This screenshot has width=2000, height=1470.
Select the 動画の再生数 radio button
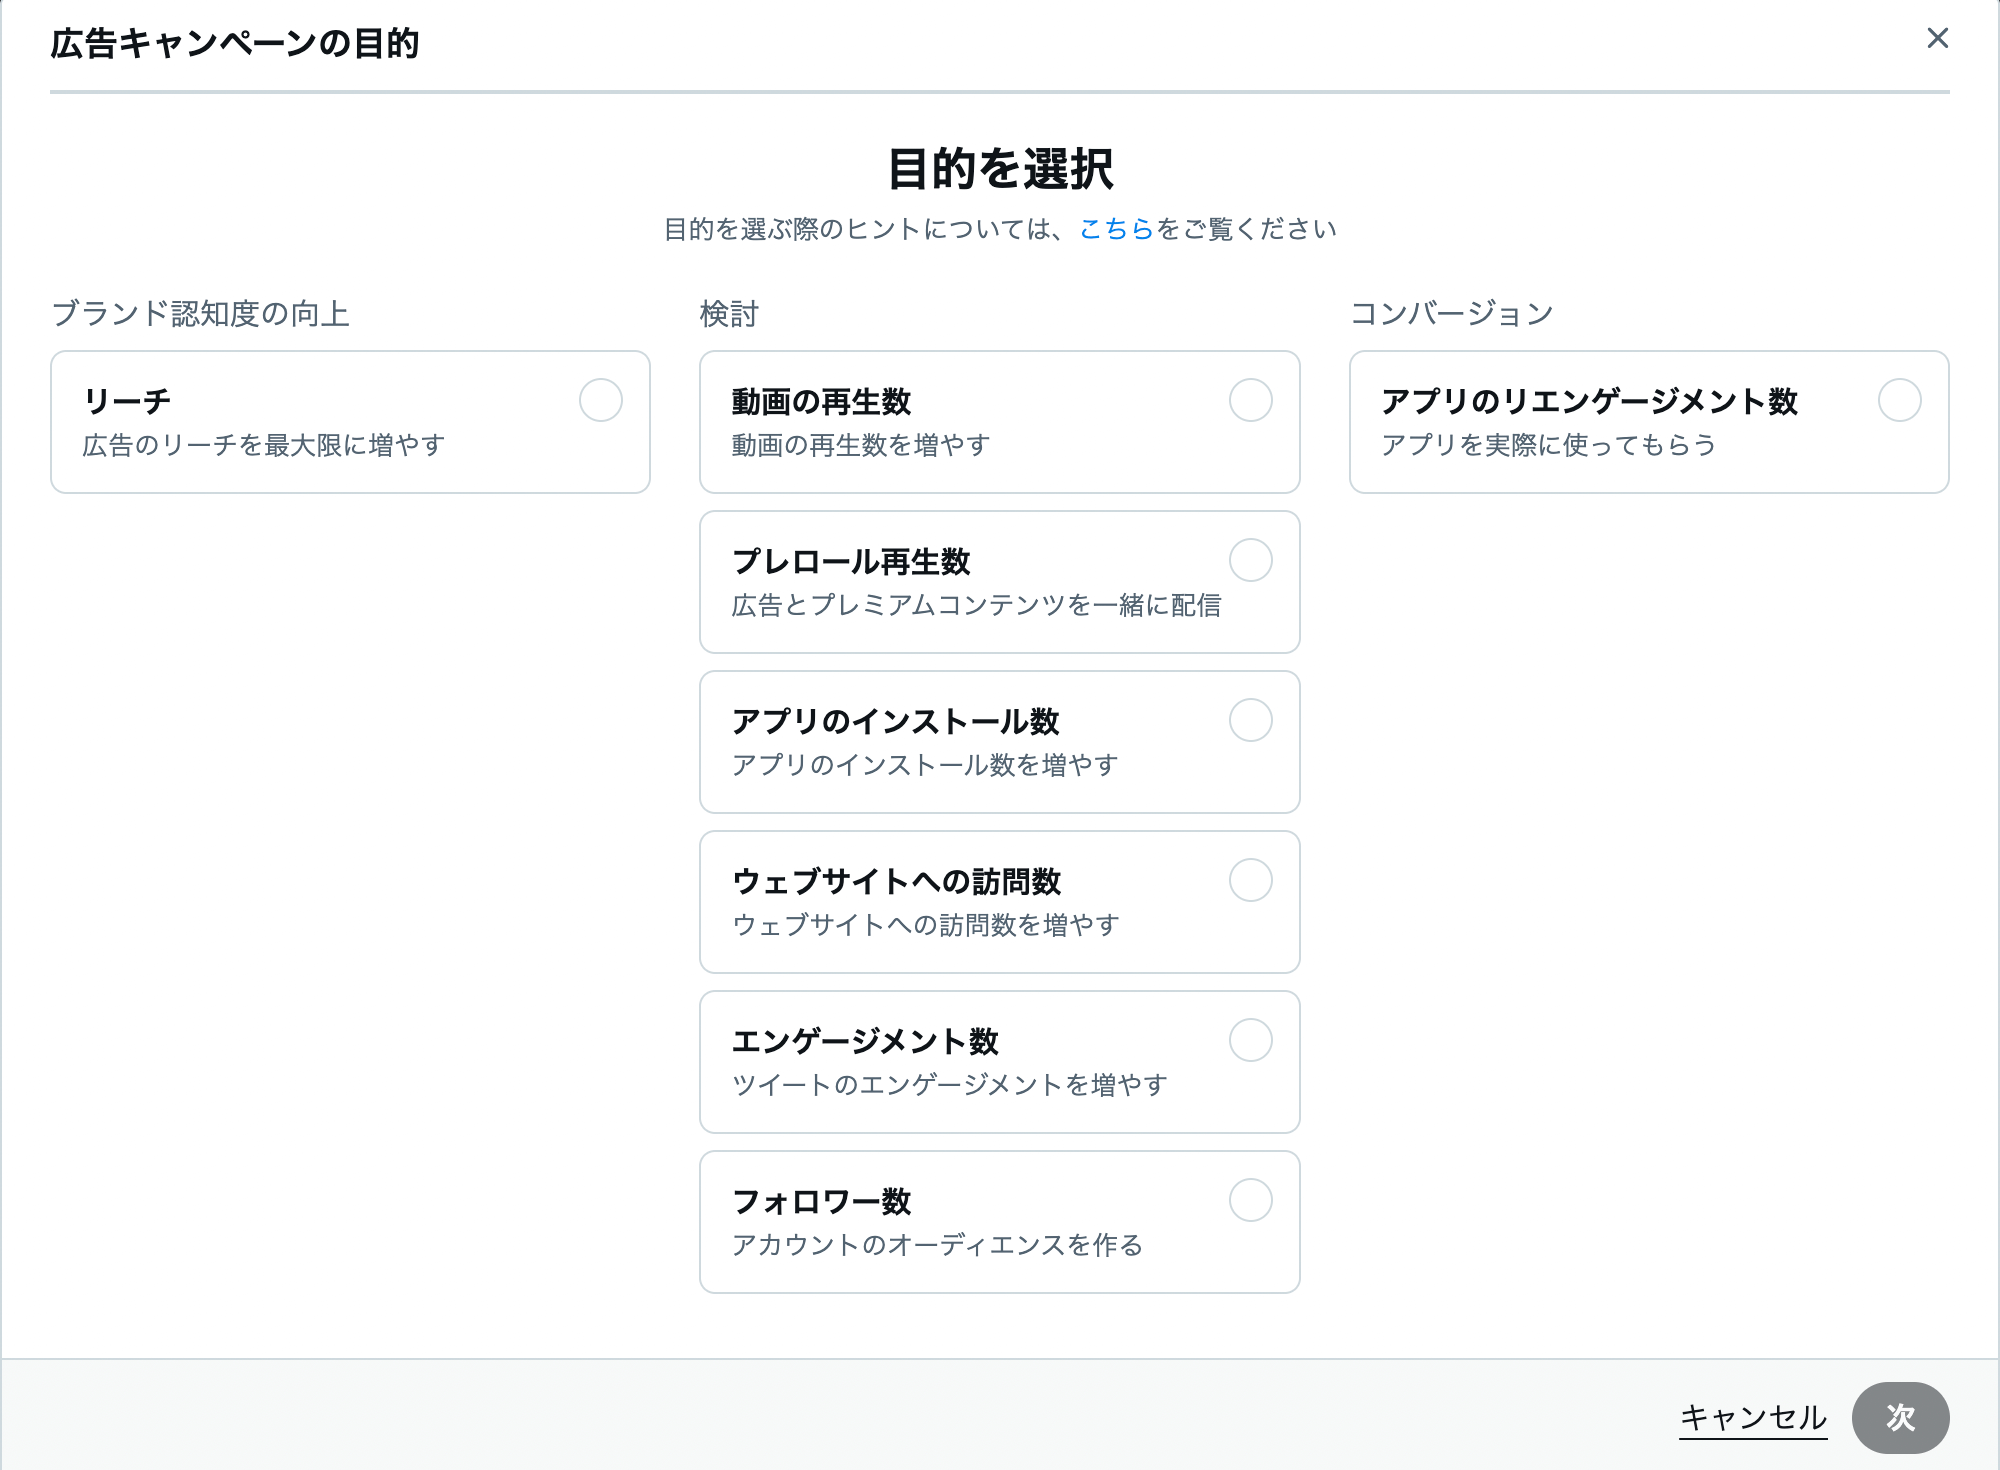(x=1250, y=400)
